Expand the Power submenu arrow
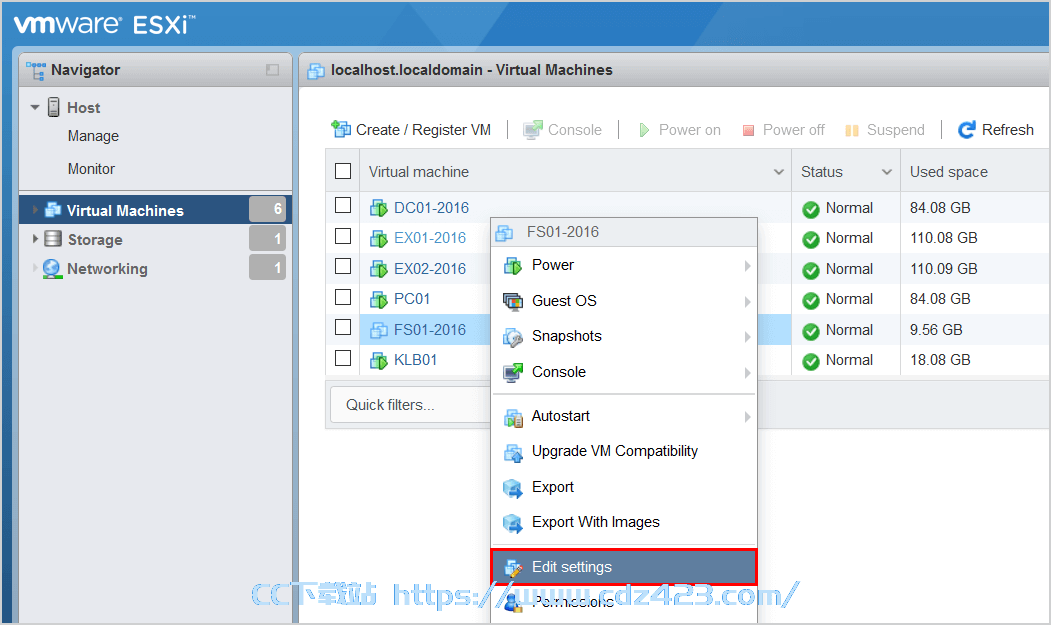1051x625 pixels. point(747,266)
